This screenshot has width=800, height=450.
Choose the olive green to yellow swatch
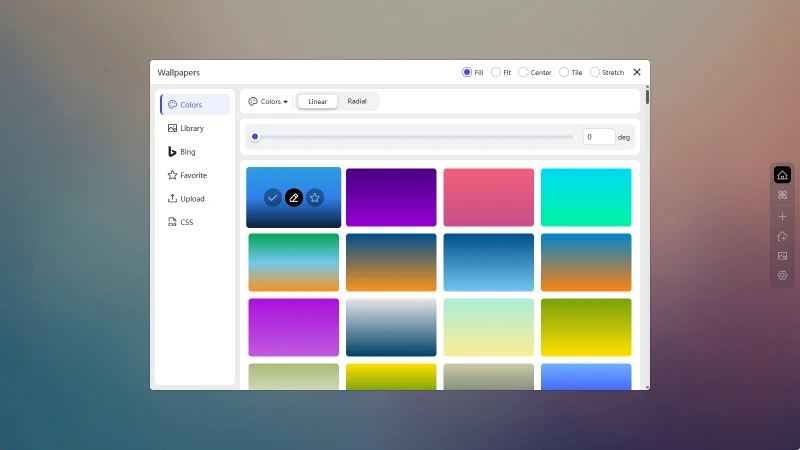[x=586, y=328]
